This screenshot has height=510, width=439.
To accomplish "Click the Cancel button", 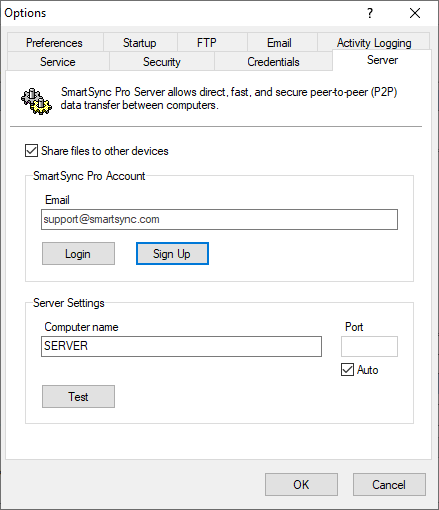I will [x=389, y=484].
